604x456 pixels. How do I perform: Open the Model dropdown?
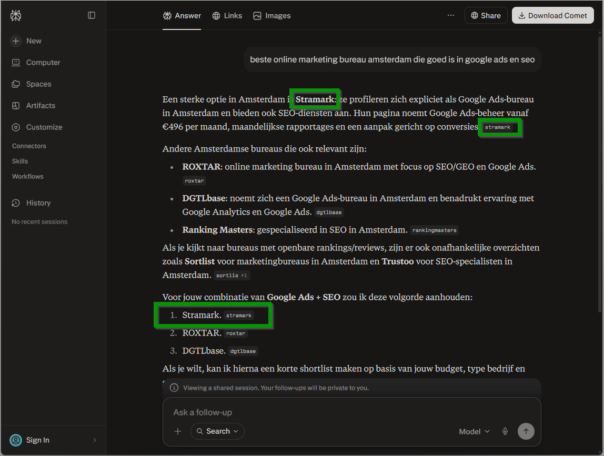click(474, 432)
